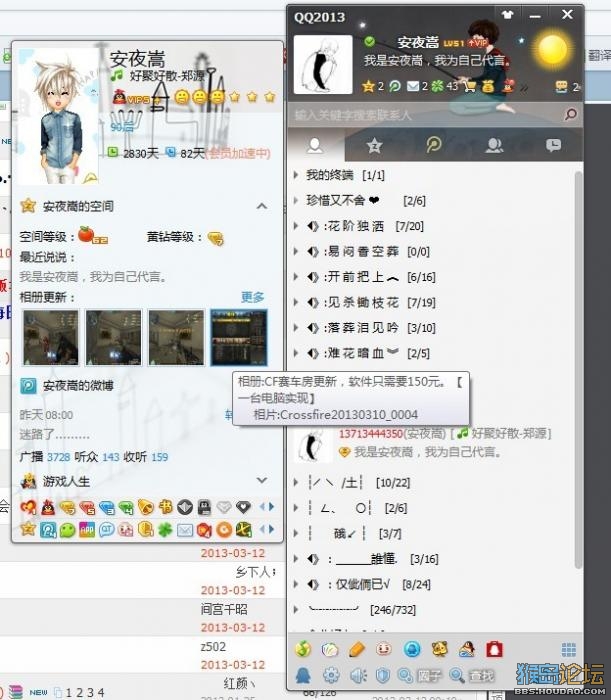This screenshot has height=700, width=611.
Task: Expand the contact group showing [10/22]
Action: [x=295, y=483]
